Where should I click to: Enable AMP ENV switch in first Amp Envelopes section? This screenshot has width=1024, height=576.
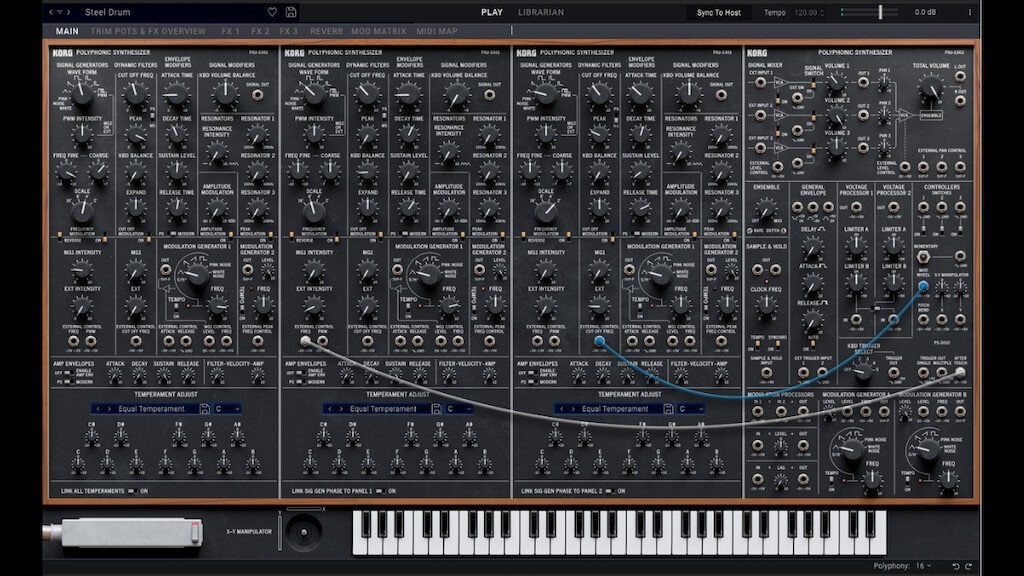[x=68, y=373]
